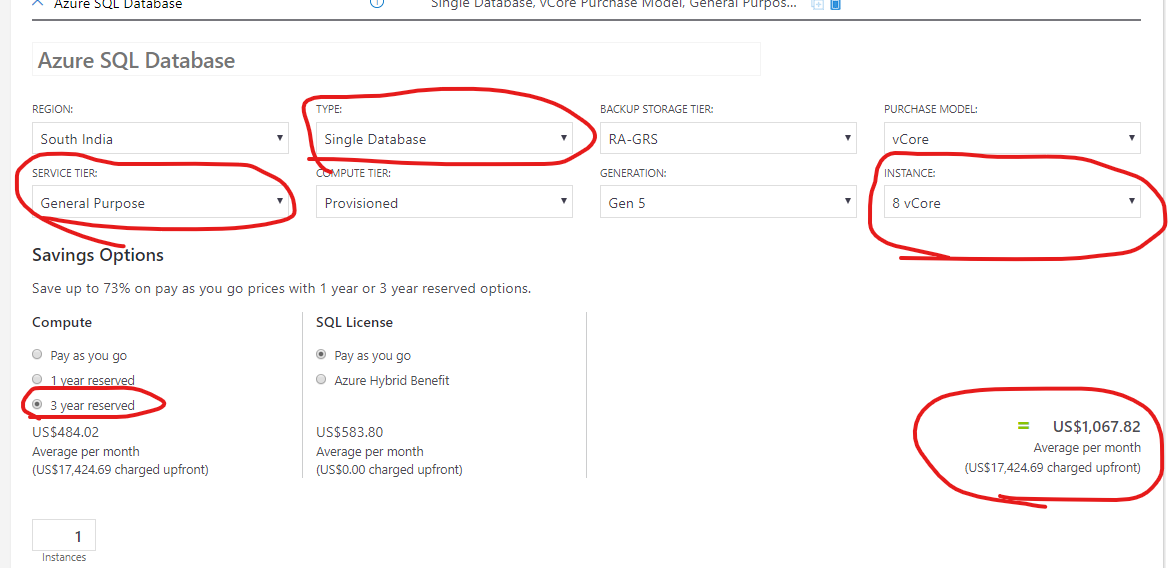
Task: Click the Instances count field showing 1
Action: (x=64, y=535)
